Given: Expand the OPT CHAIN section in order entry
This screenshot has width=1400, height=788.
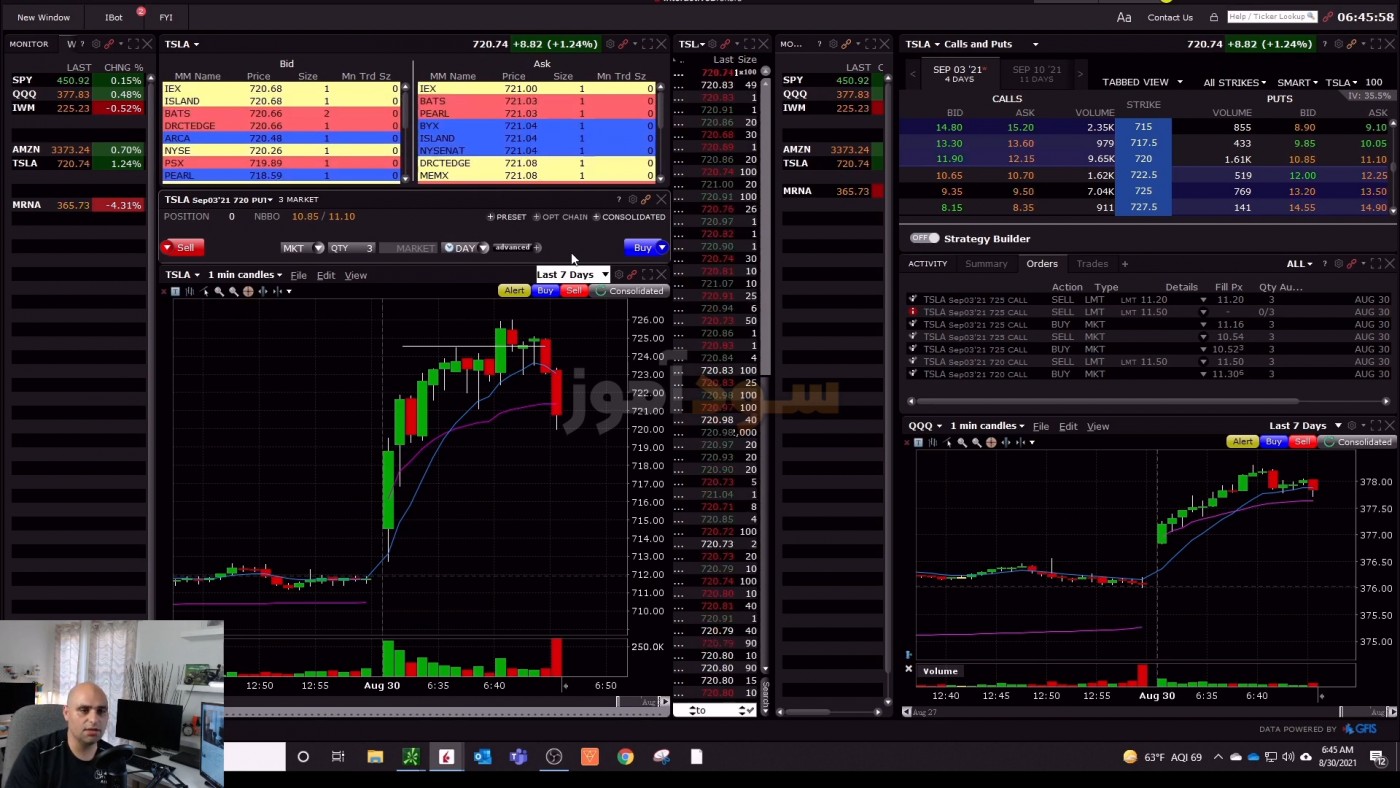Looking at the screenshot, I should [x=561, y=217].
